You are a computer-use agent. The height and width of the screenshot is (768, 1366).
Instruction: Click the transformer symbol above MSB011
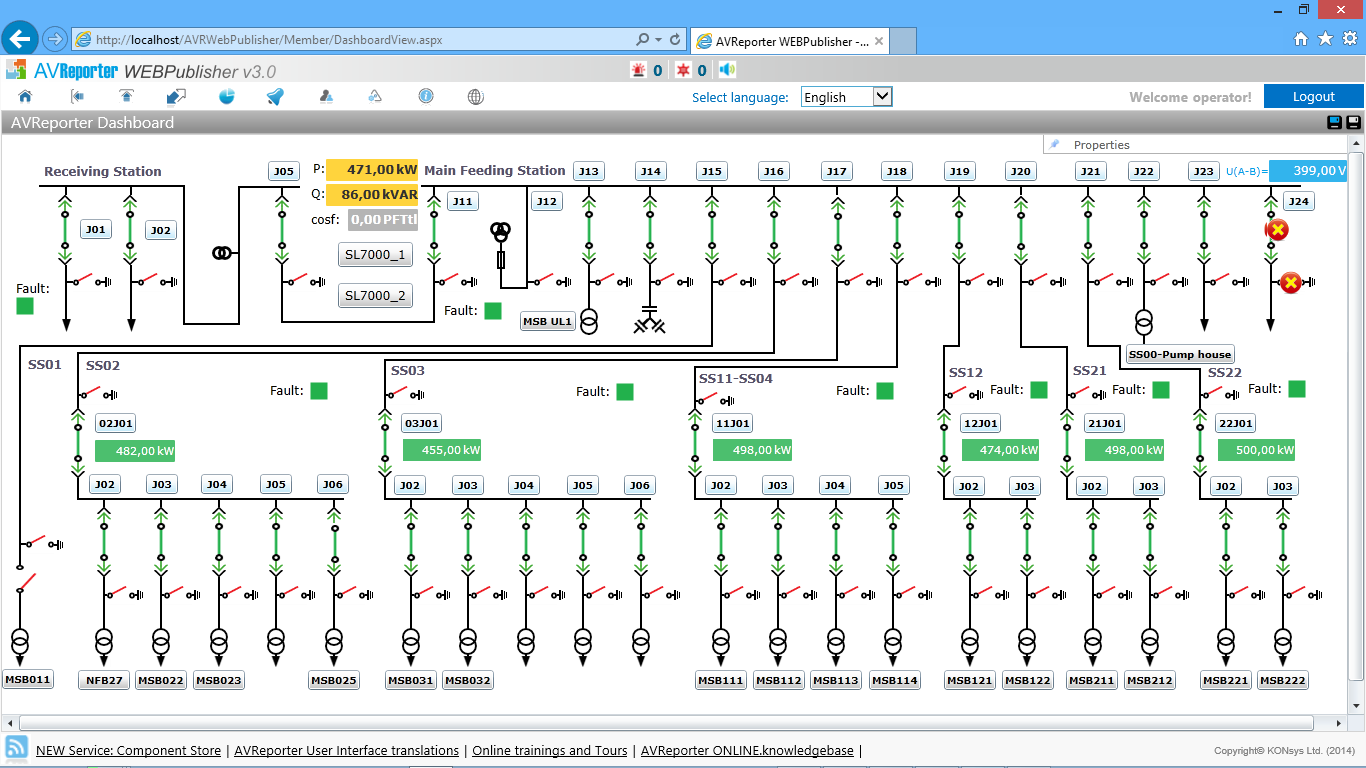click(x=19, y=640)
